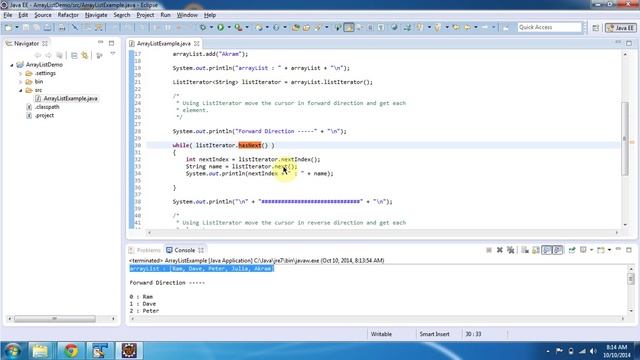Image resolution: width=640 pixels, height=360 pixels.
Task: Switch to the Problems tab
Action: 144,250
